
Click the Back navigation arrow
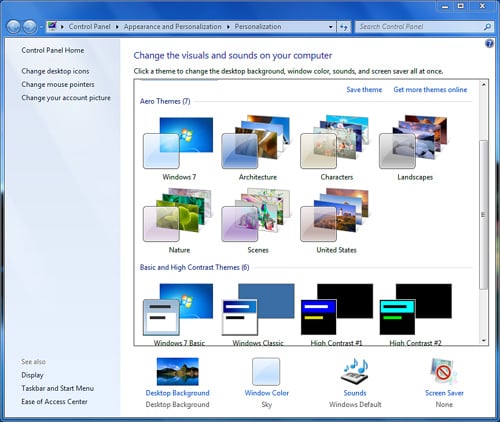click(14, 27)
